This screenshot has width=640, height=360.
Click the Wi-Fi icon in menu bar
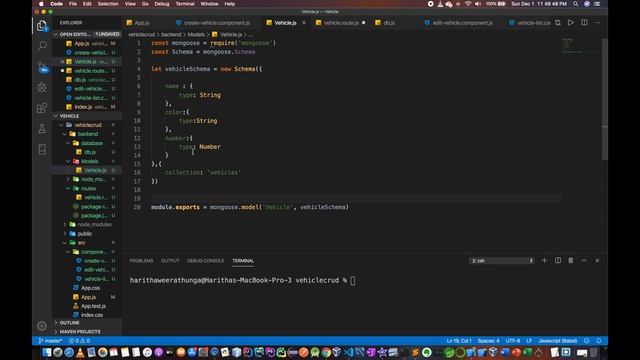point(468,4)
